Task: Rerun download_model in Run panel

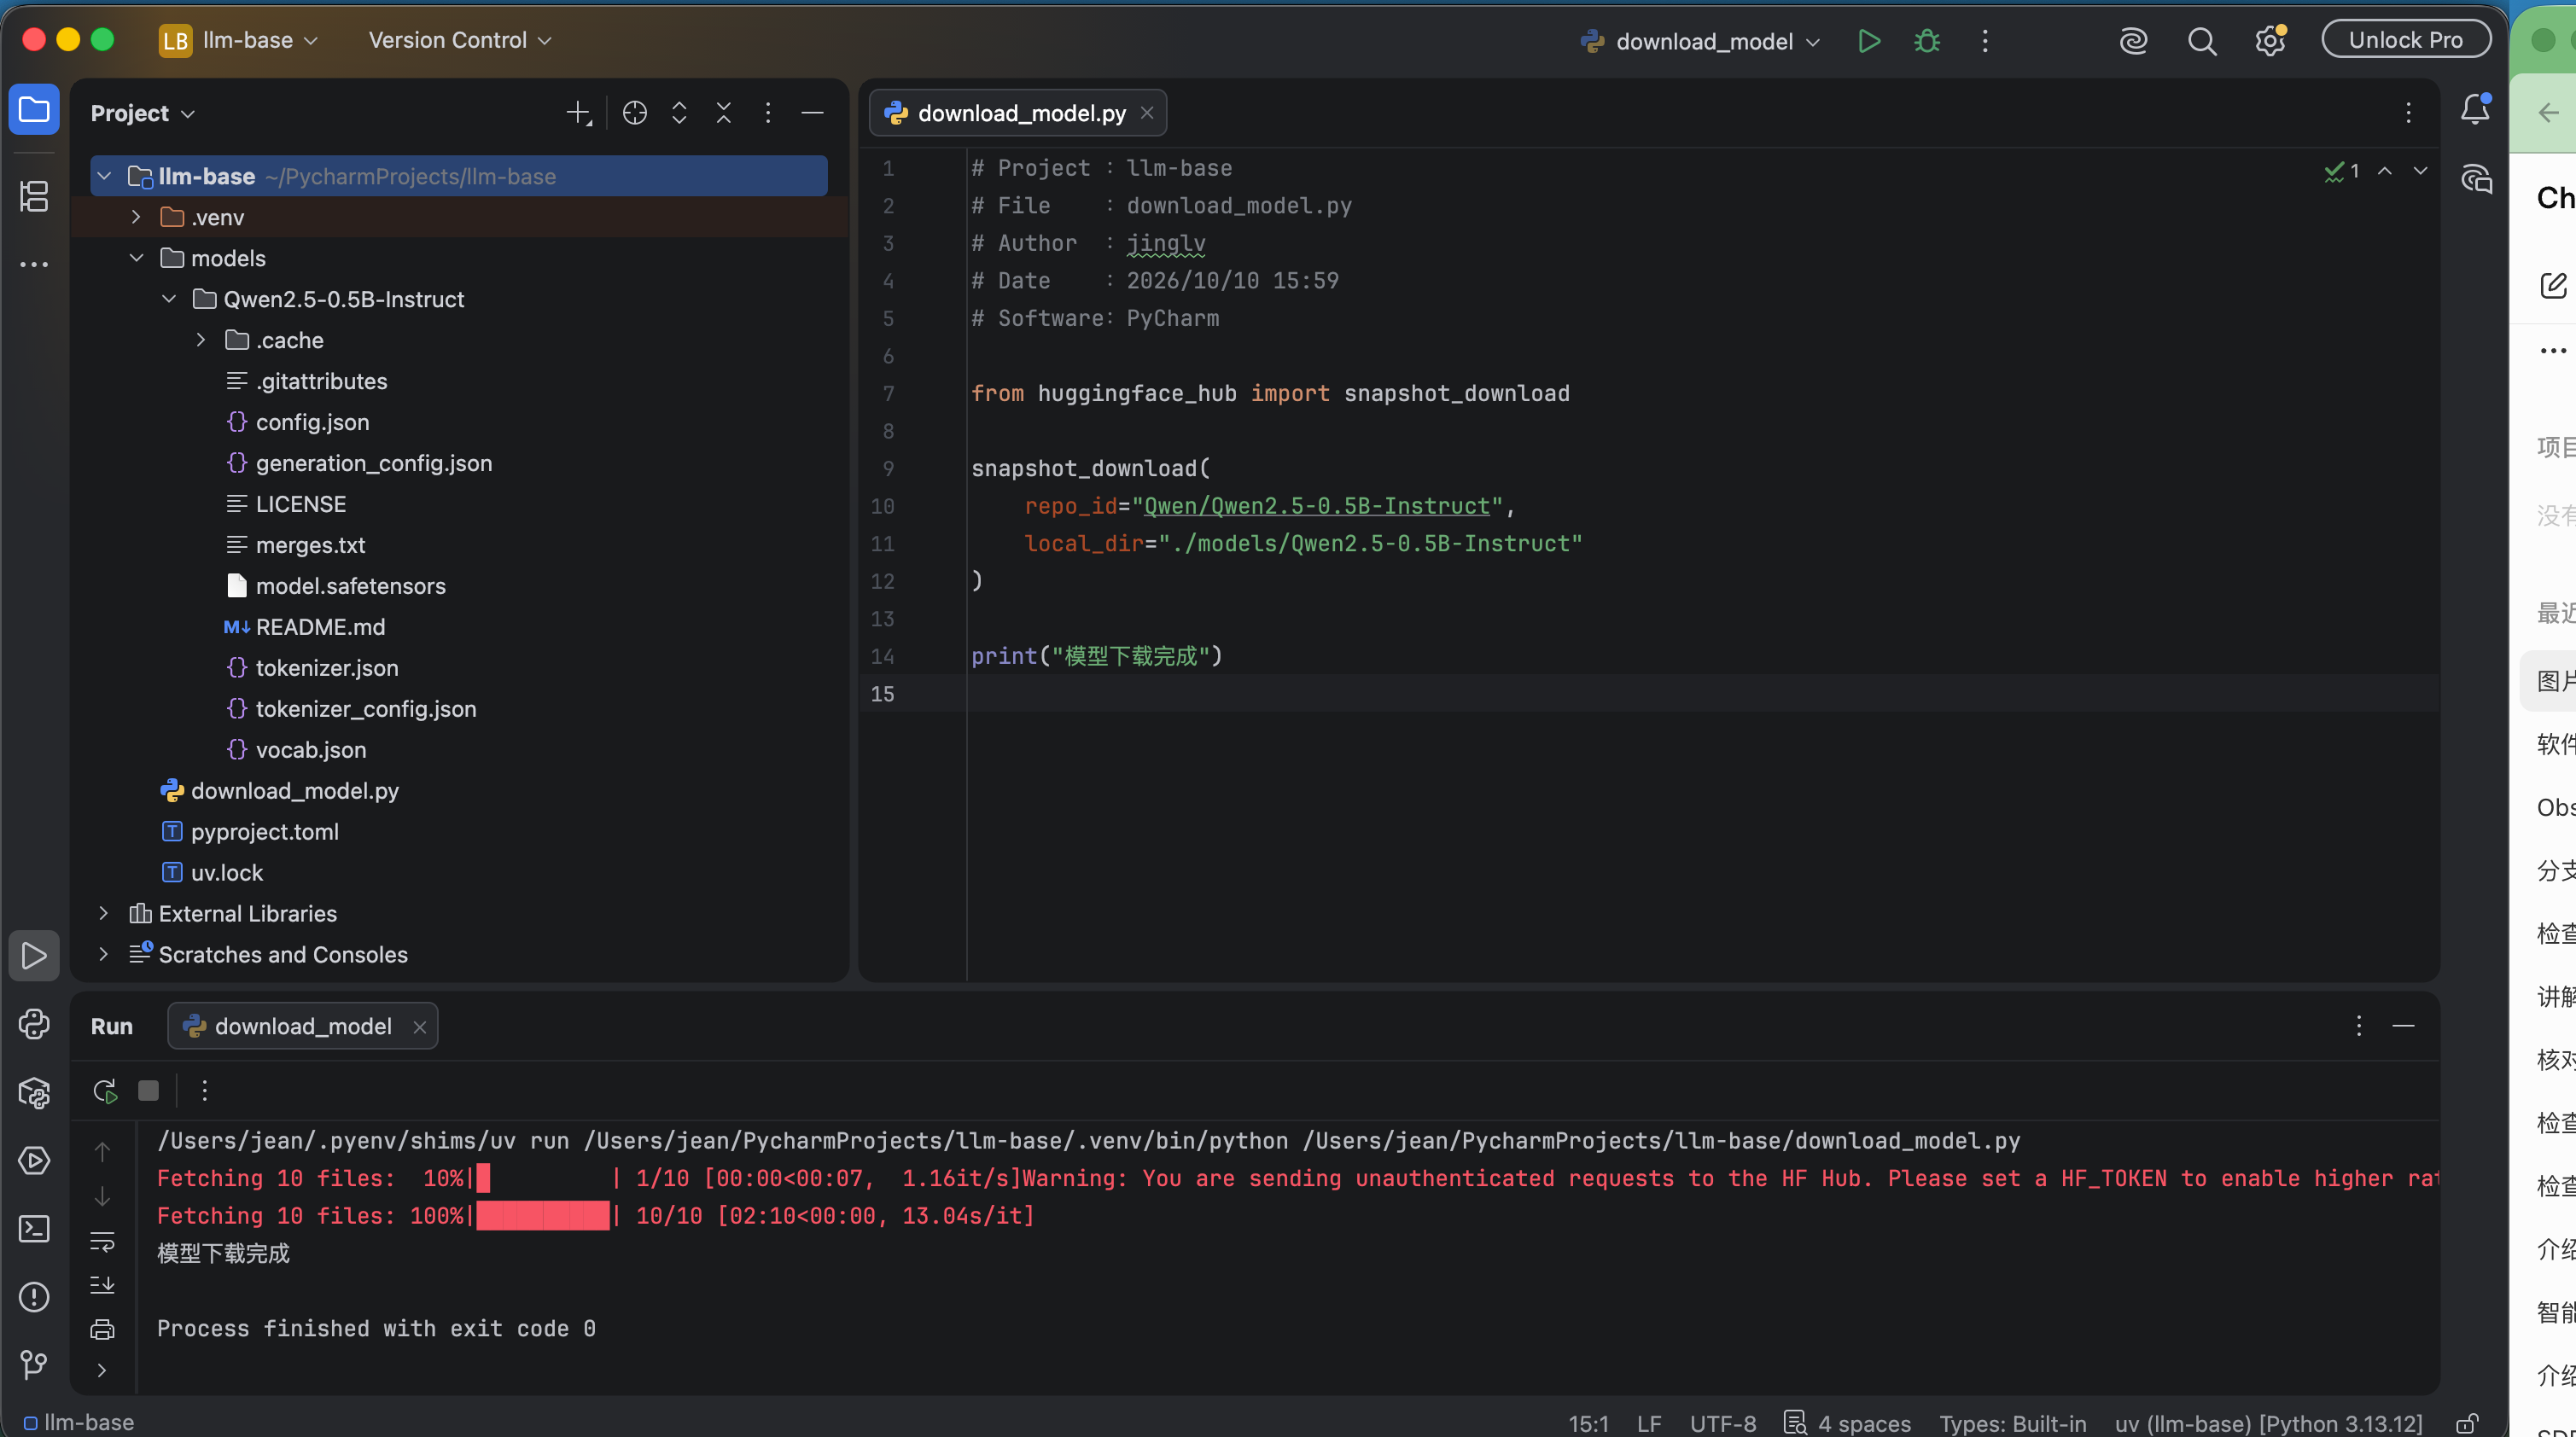Action: pyautogui.click(x=105, y=1090)
